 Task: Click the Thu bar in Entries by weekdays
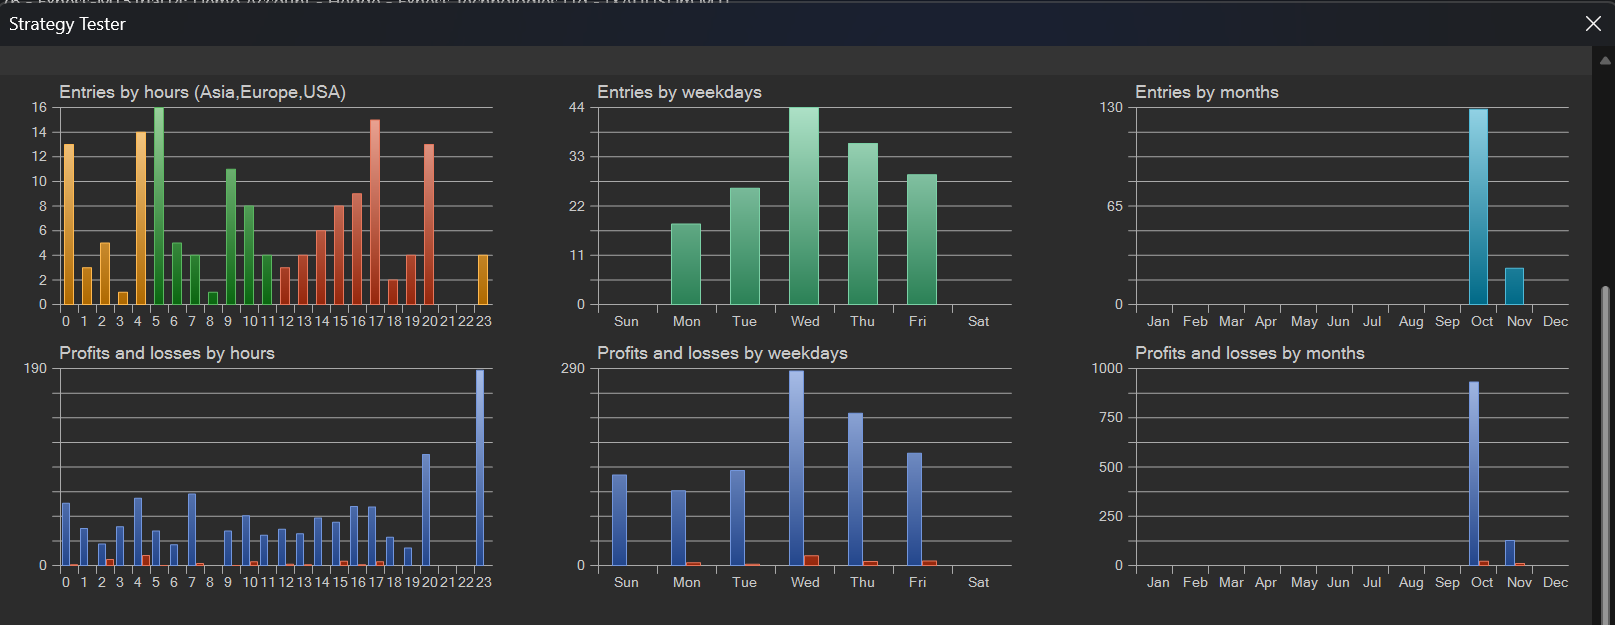point(863,224)
